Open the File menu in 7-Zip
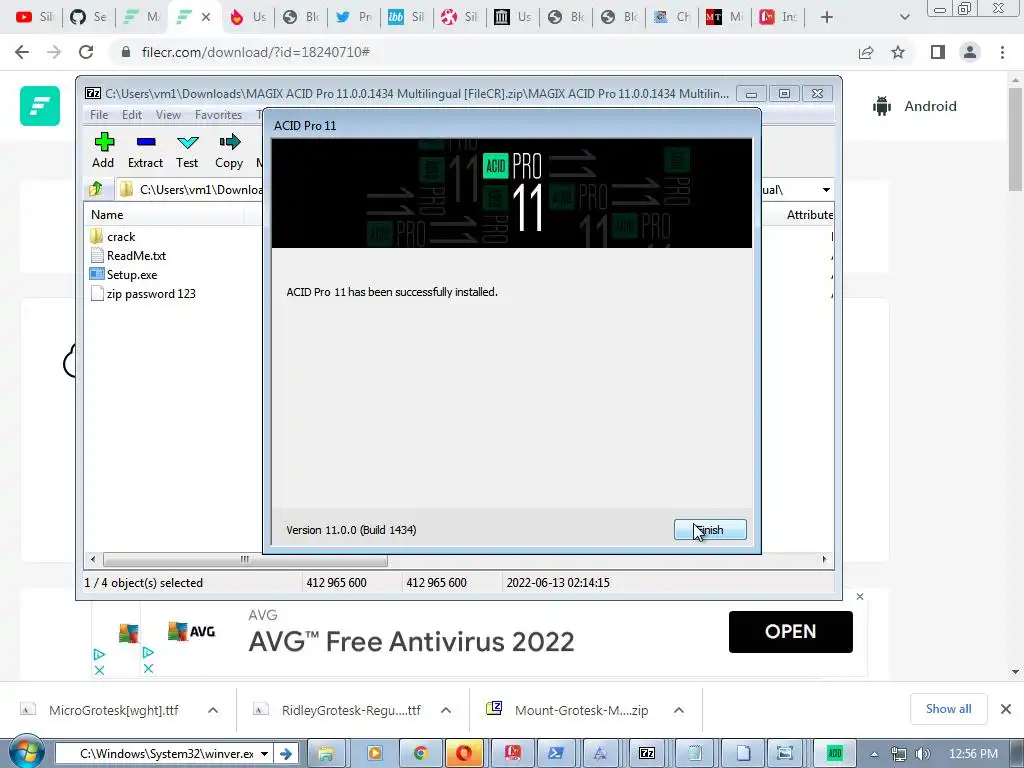Image resolution: width=1024 pixels, height=768 pixels. pyautogui.click(x=99, y=115)
